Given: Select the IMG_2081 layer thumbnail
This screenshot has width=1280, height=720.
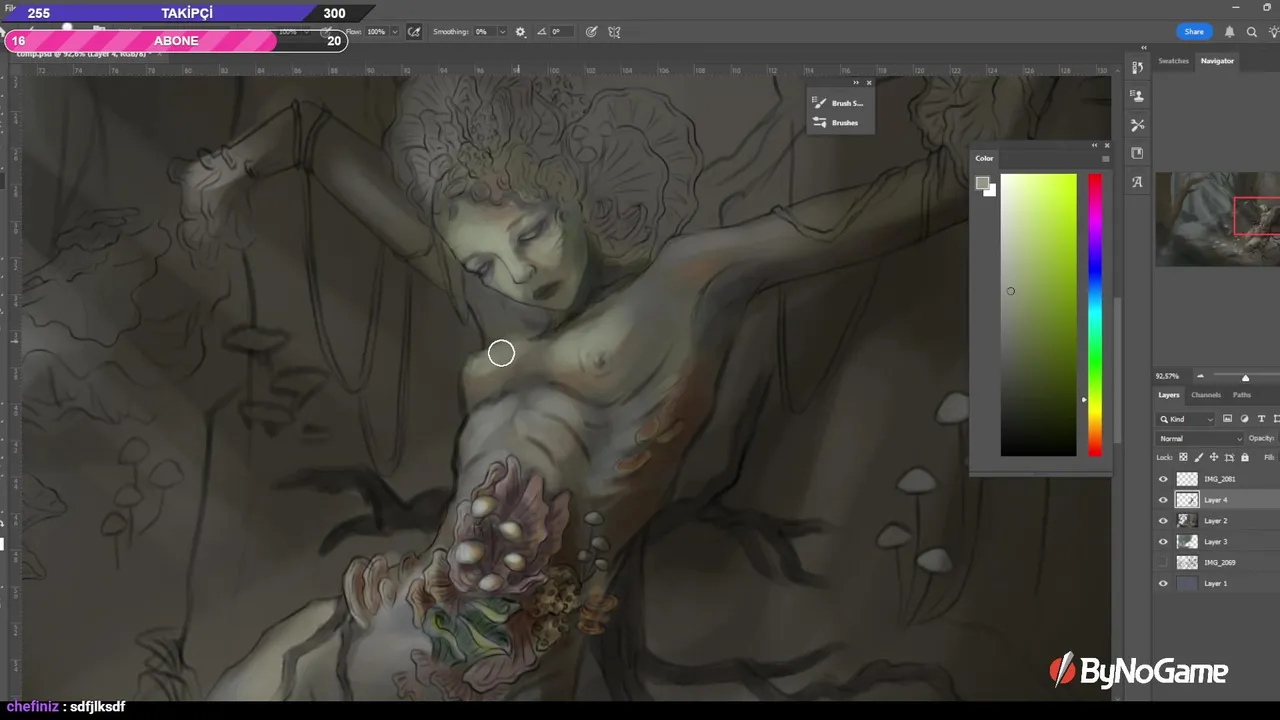Looking at the screenshot, I should [x=1187, y=479].
